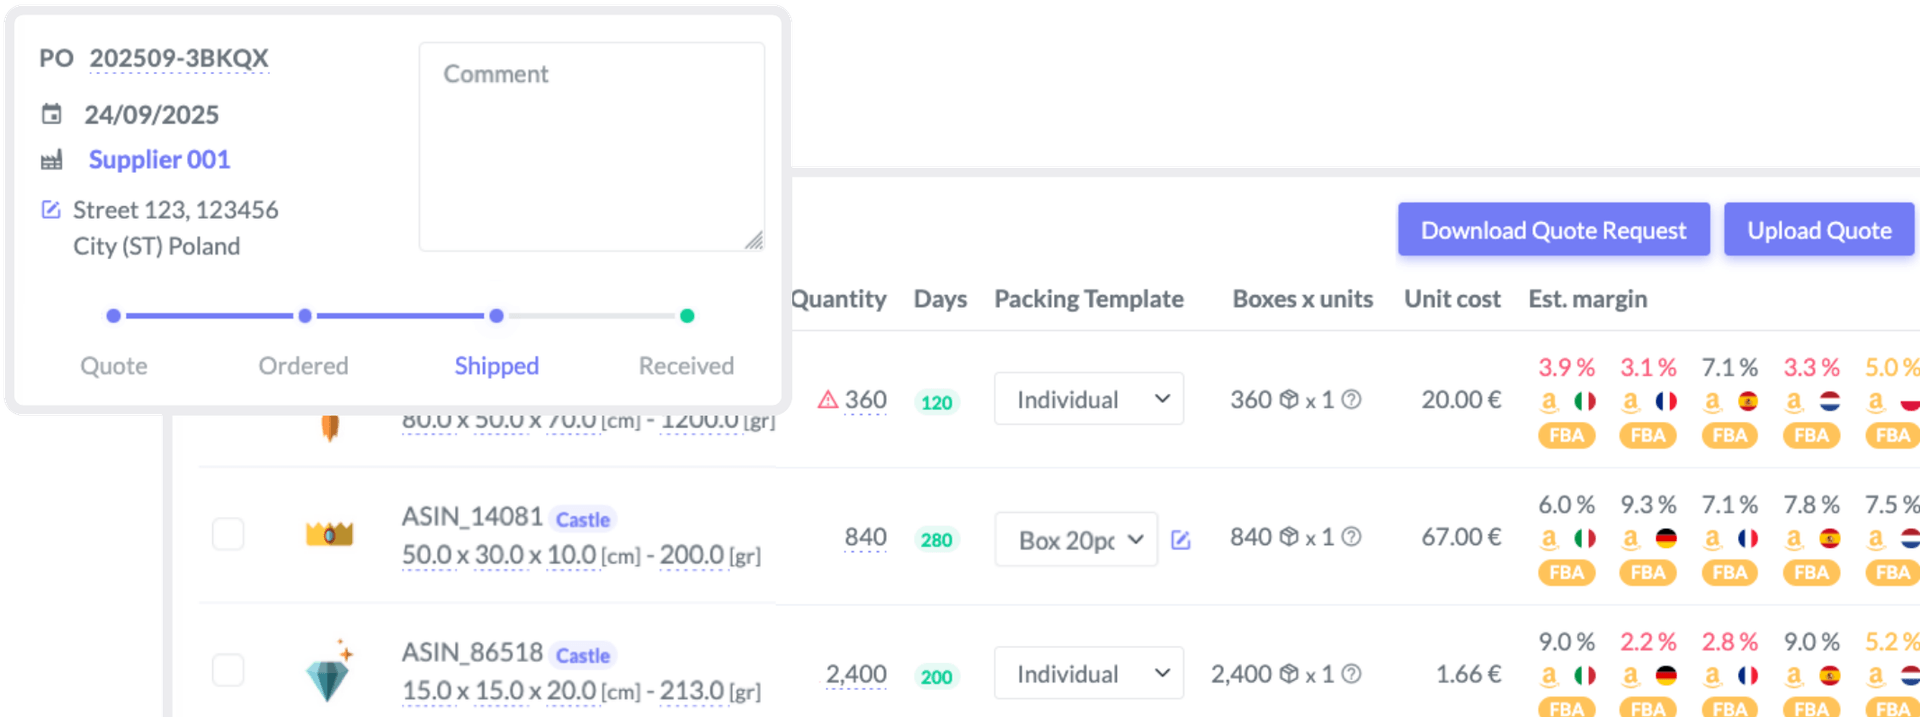This screenshot has width=1920, height=717.
Task: Edit the Box 20pc packing template icon
Action: pyautogui.click(x=1181, y=540)
